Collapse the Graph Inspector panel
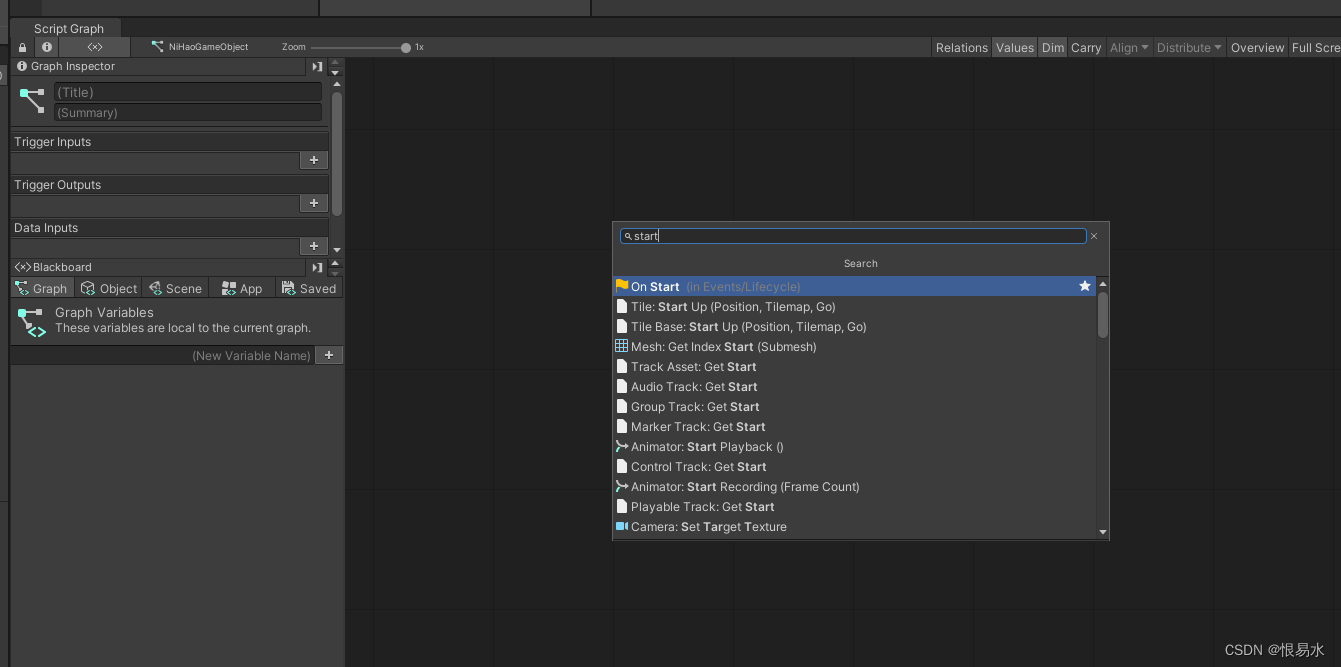Image resolution: width=1341 pixels, height=667 pixels. tap(316, 66)
